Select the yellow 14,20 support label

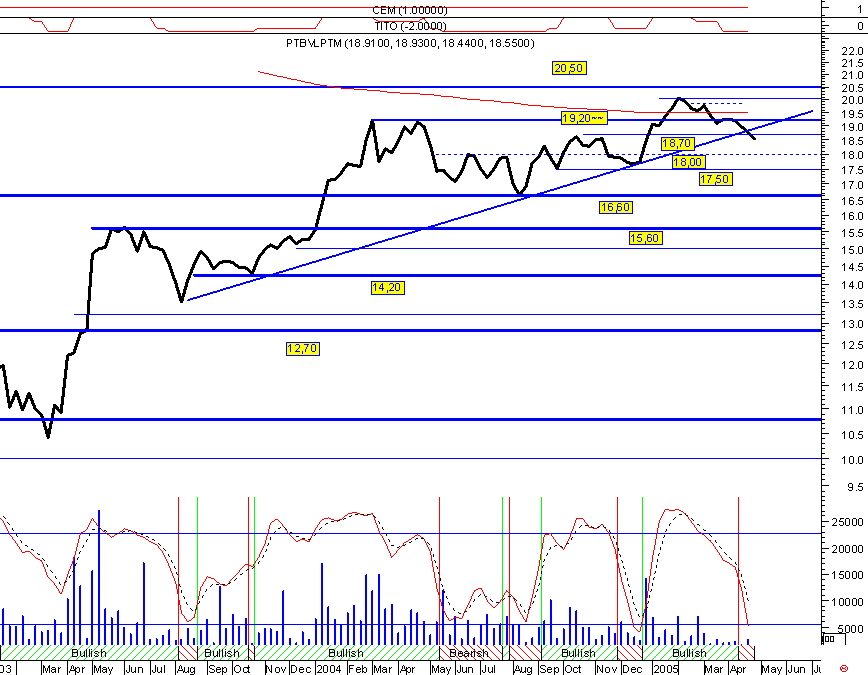coord(388,287)
